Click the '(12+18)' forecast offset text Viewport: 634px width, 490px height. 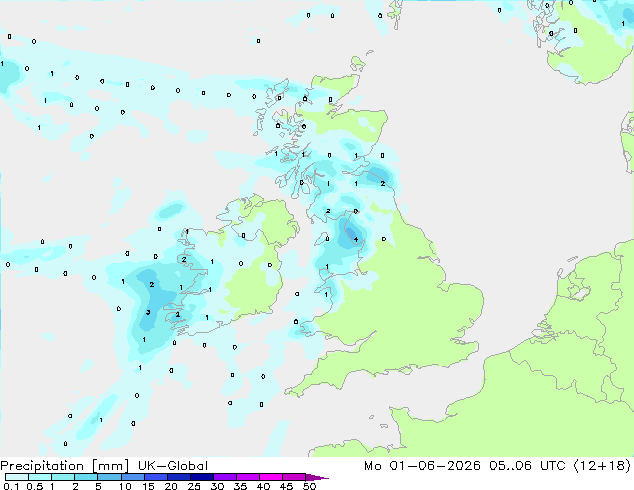[602, 466]
